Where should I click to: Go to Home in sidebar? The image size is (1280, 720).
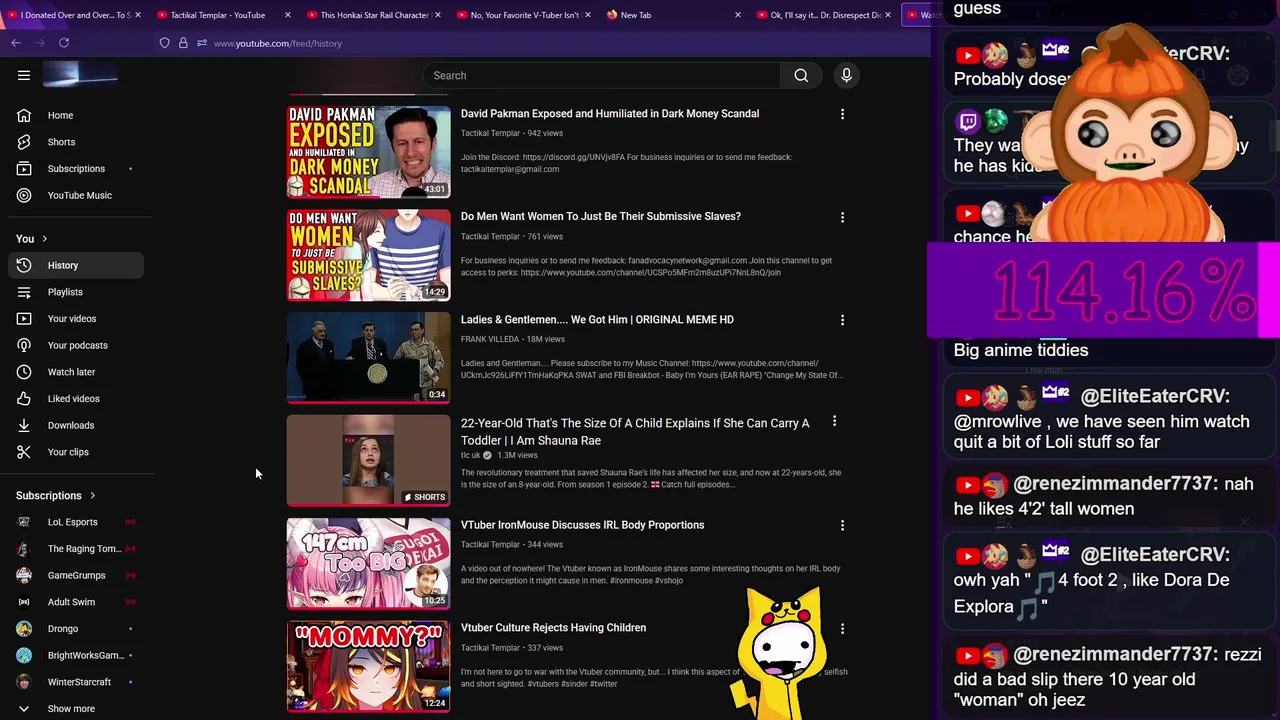(x=76, y=115)
